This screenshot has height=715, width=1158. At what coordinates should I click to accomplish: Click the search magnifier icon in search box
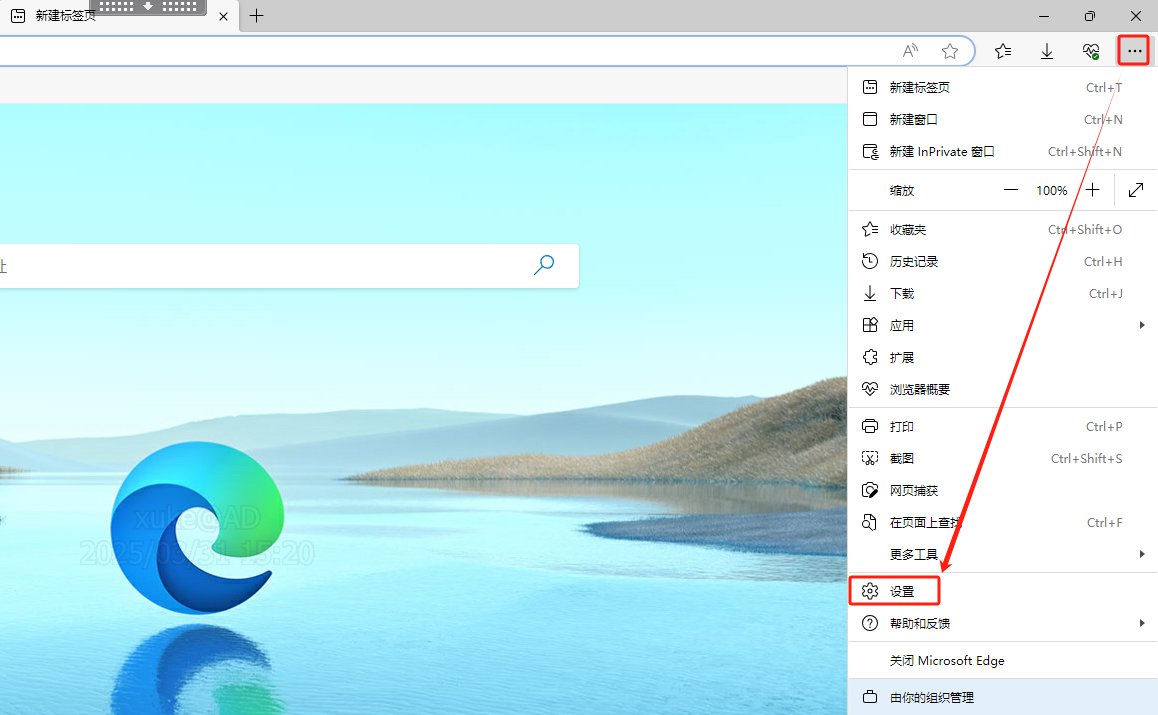click(x=544, y=265)
